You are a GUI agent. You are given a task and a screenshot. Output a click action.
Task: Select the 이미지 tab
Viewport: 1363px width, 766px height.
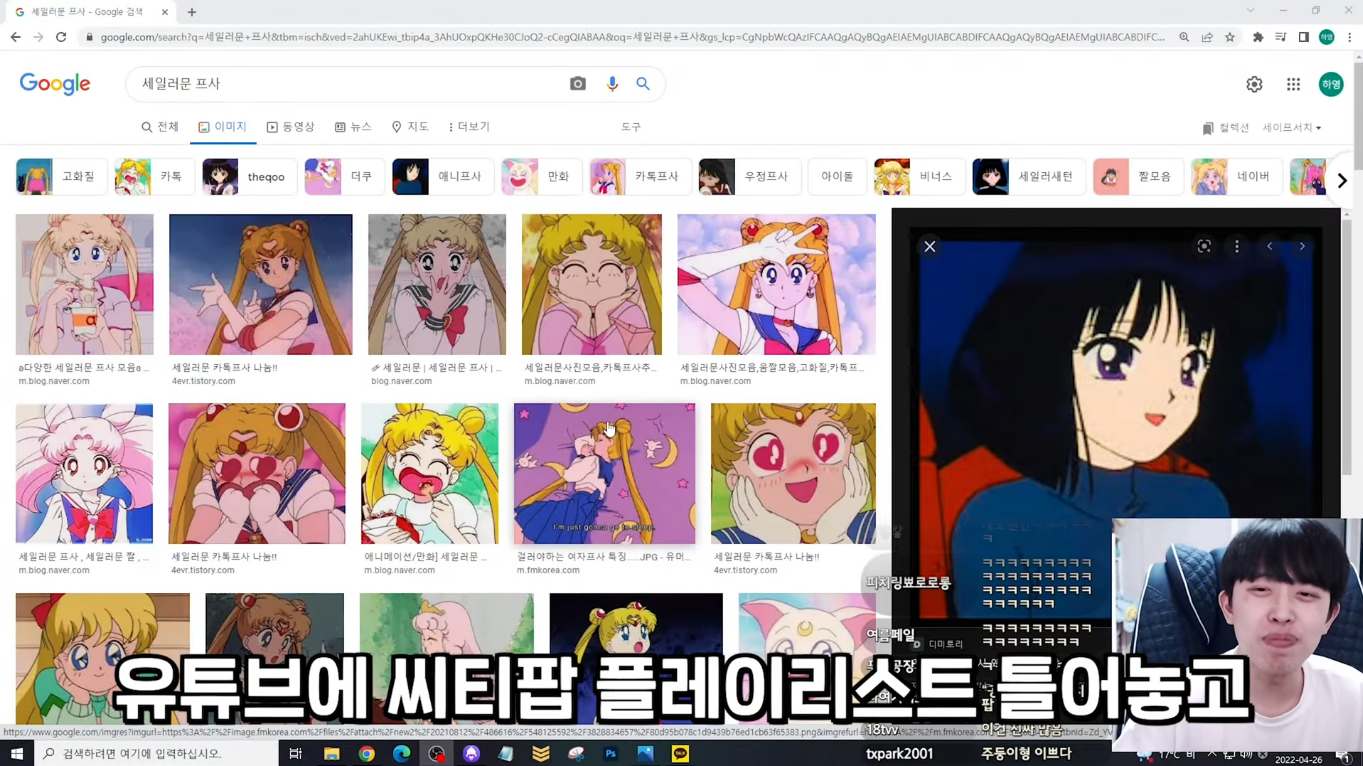tap(222, 127)
